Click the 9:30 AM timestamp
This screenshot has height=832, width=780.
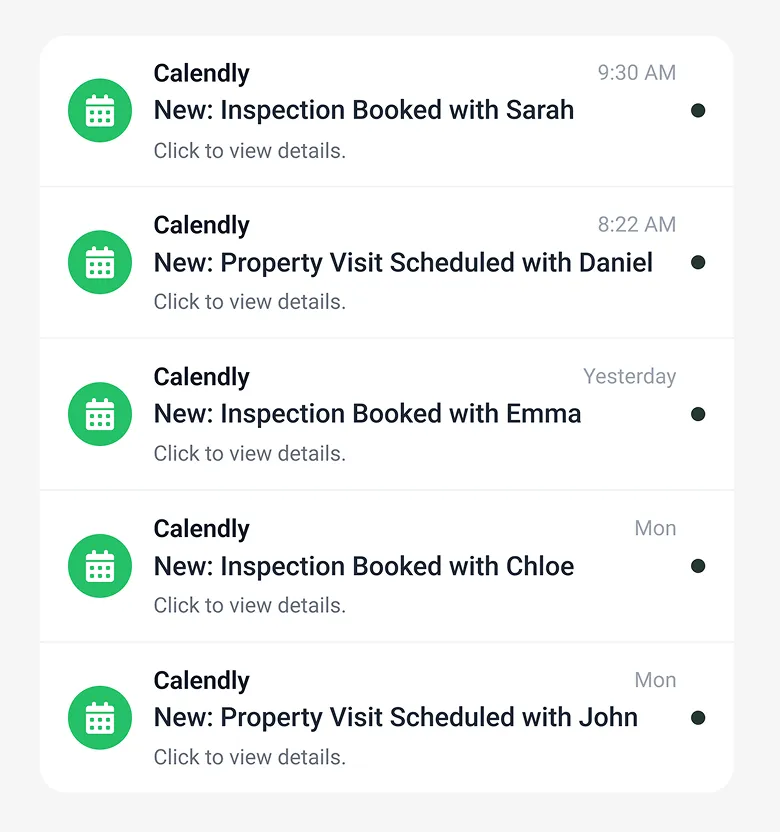(x=637, y=72)
